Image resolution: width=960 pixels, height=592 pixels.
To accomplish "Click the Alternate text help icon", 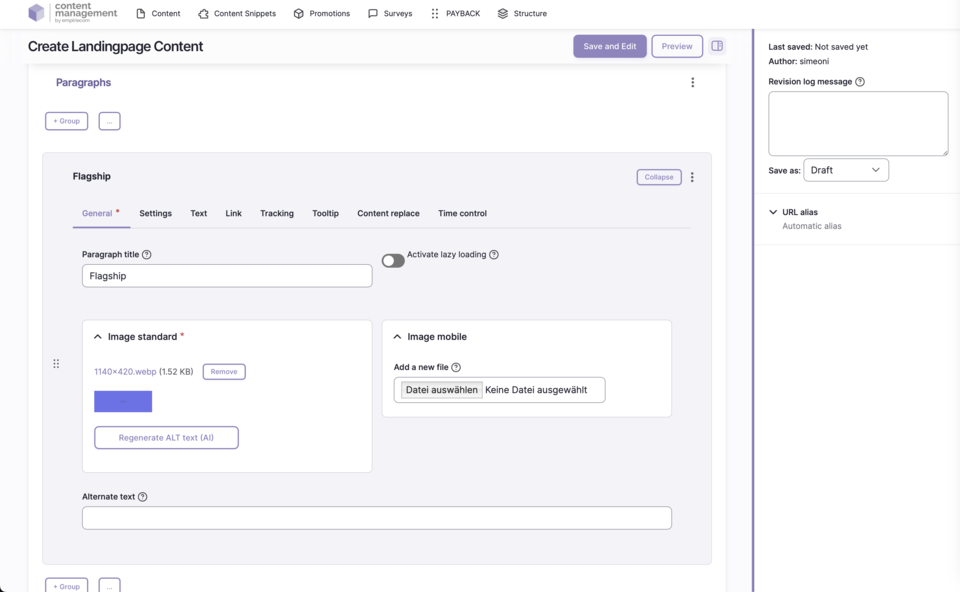I will pyautogui.click(x=143, y=497).
